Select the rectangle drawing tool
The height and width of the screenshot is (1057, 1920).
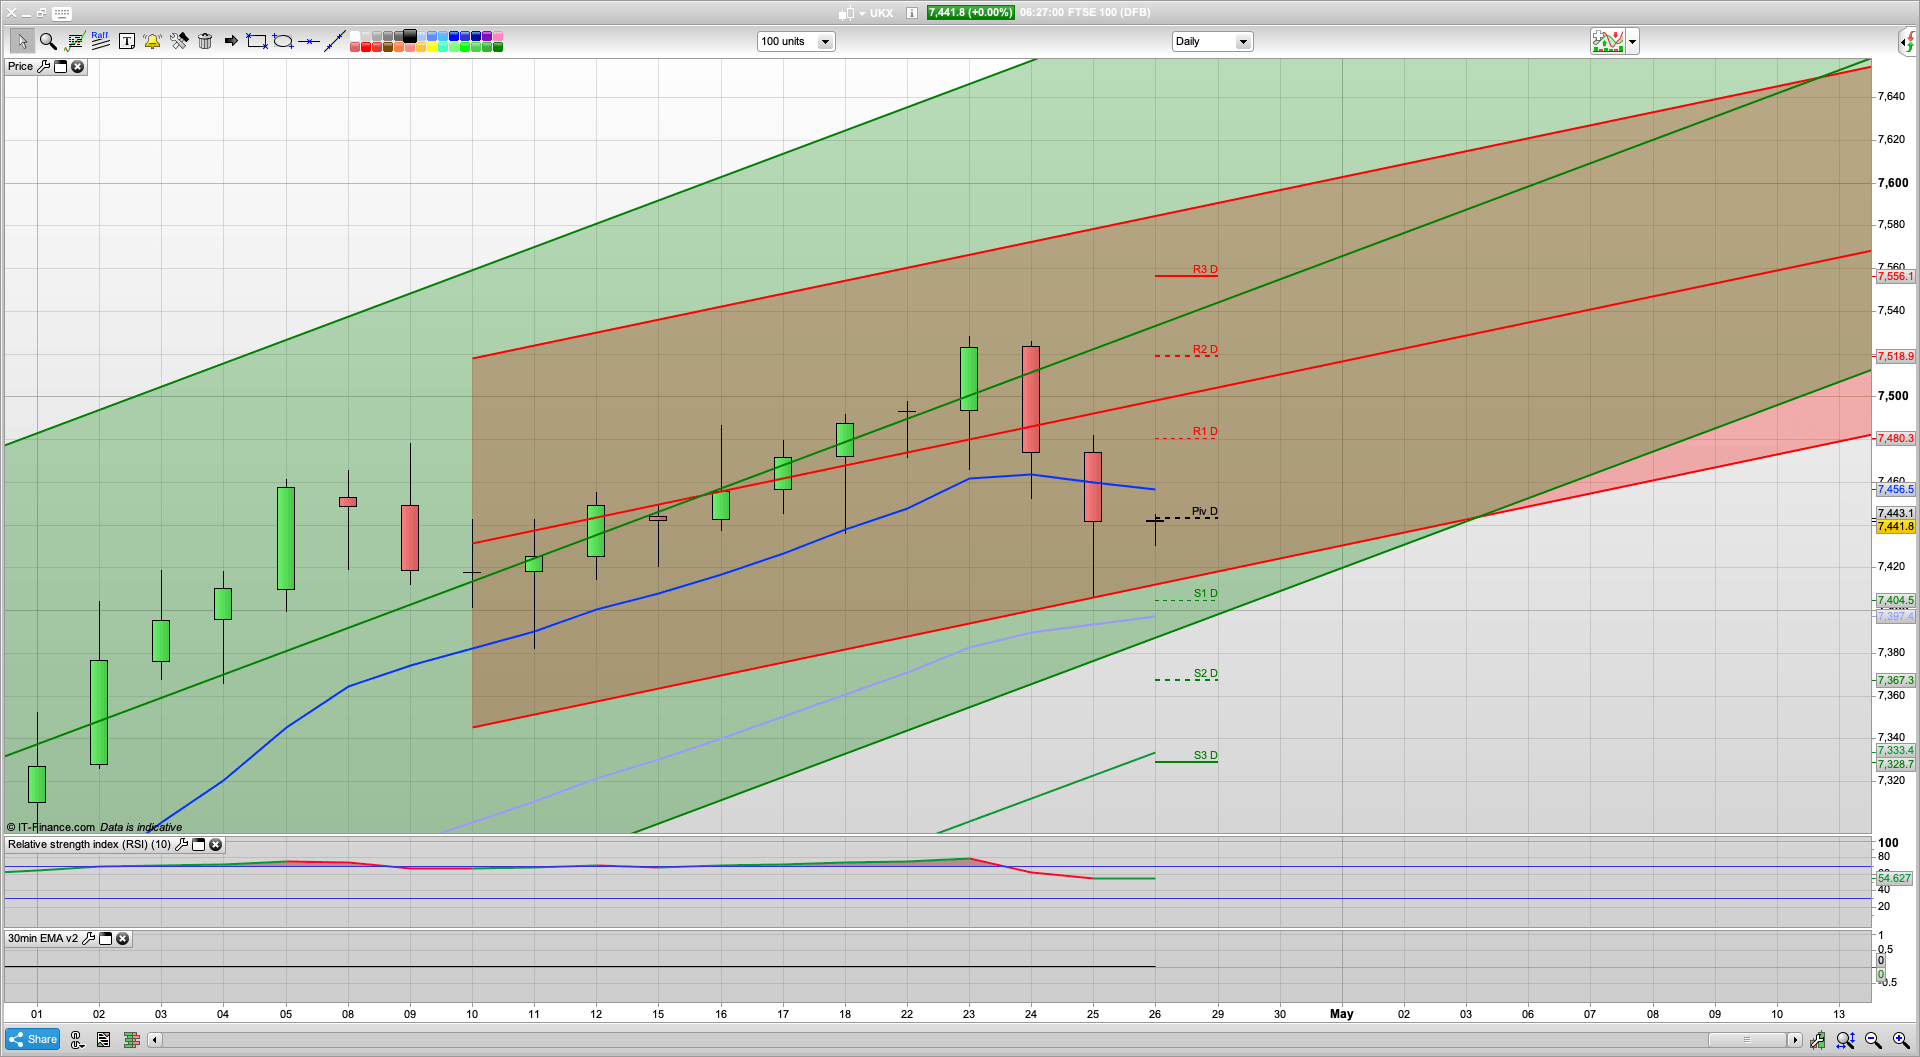click(257, 41)
